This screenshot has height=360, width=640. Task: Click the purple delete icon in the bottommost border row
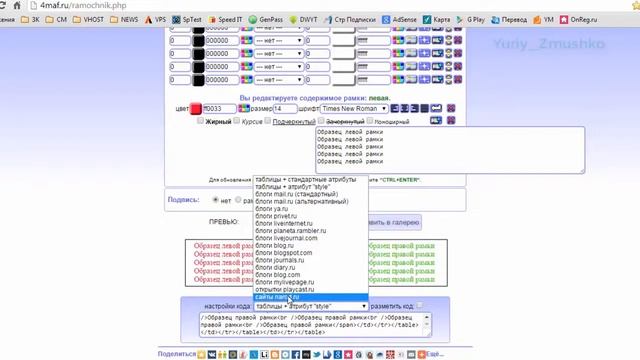coord(458,80)
